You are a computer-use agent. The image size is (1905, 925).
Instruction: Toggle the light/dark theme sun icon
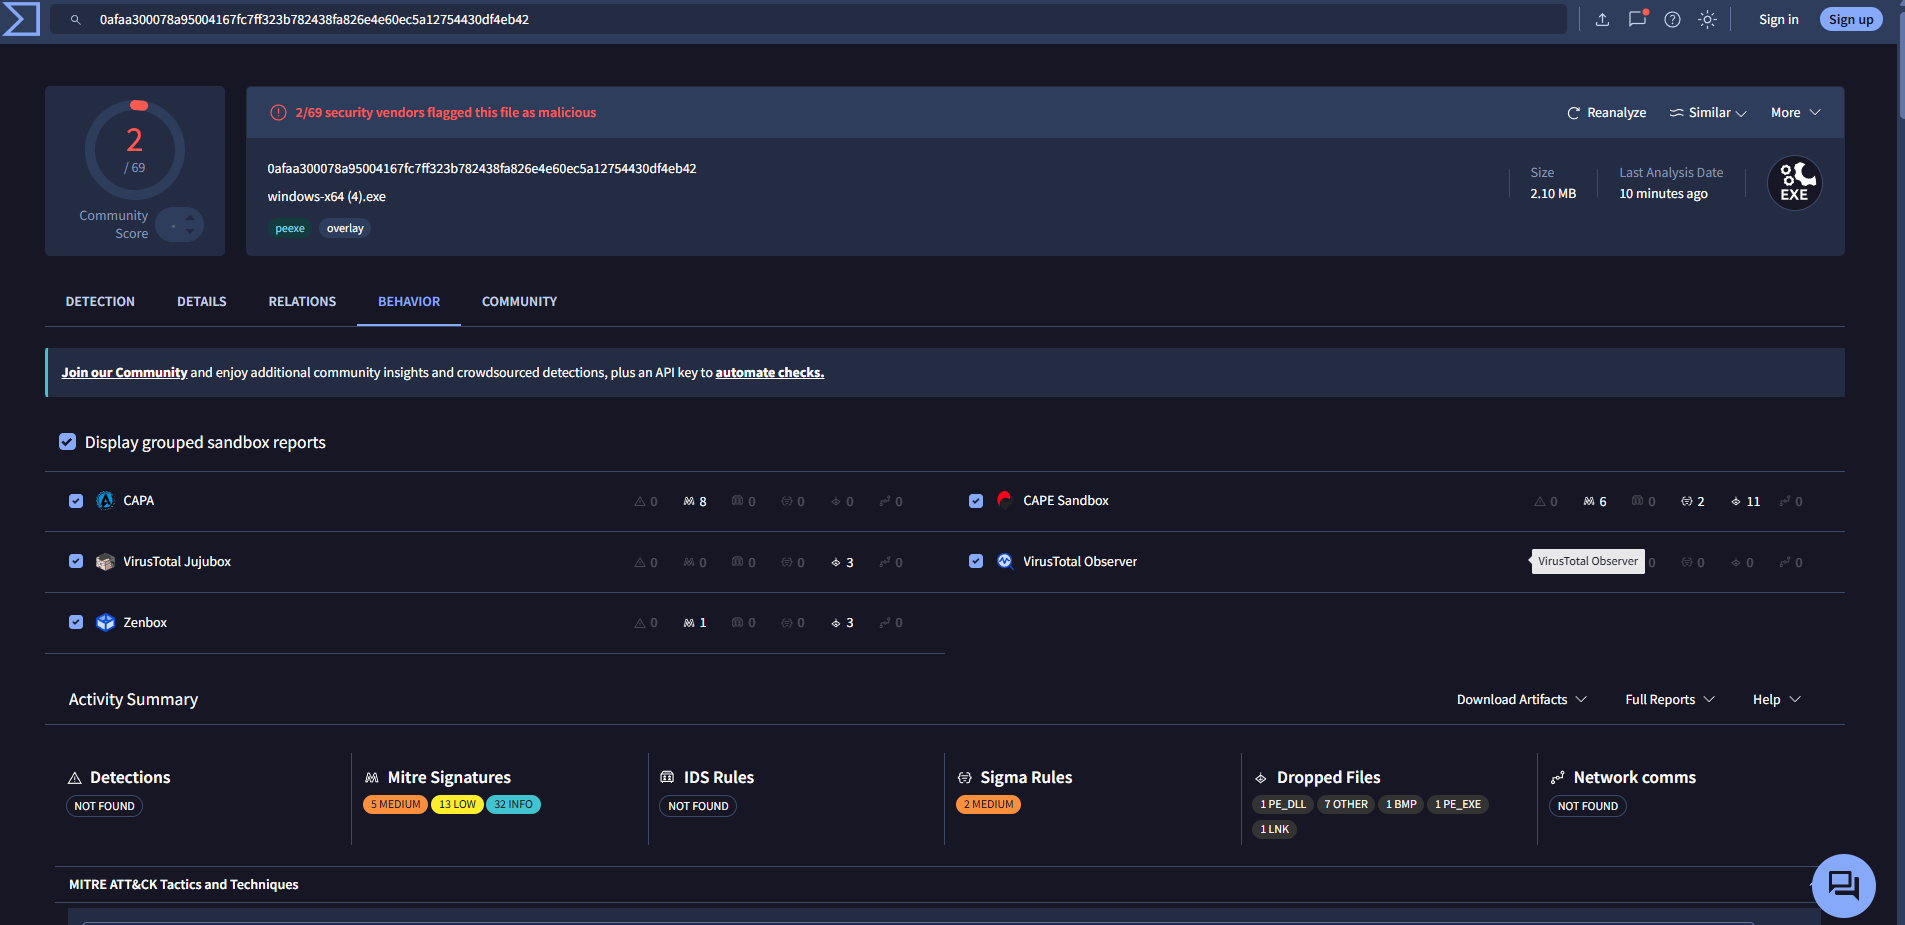coord(1707,19)
